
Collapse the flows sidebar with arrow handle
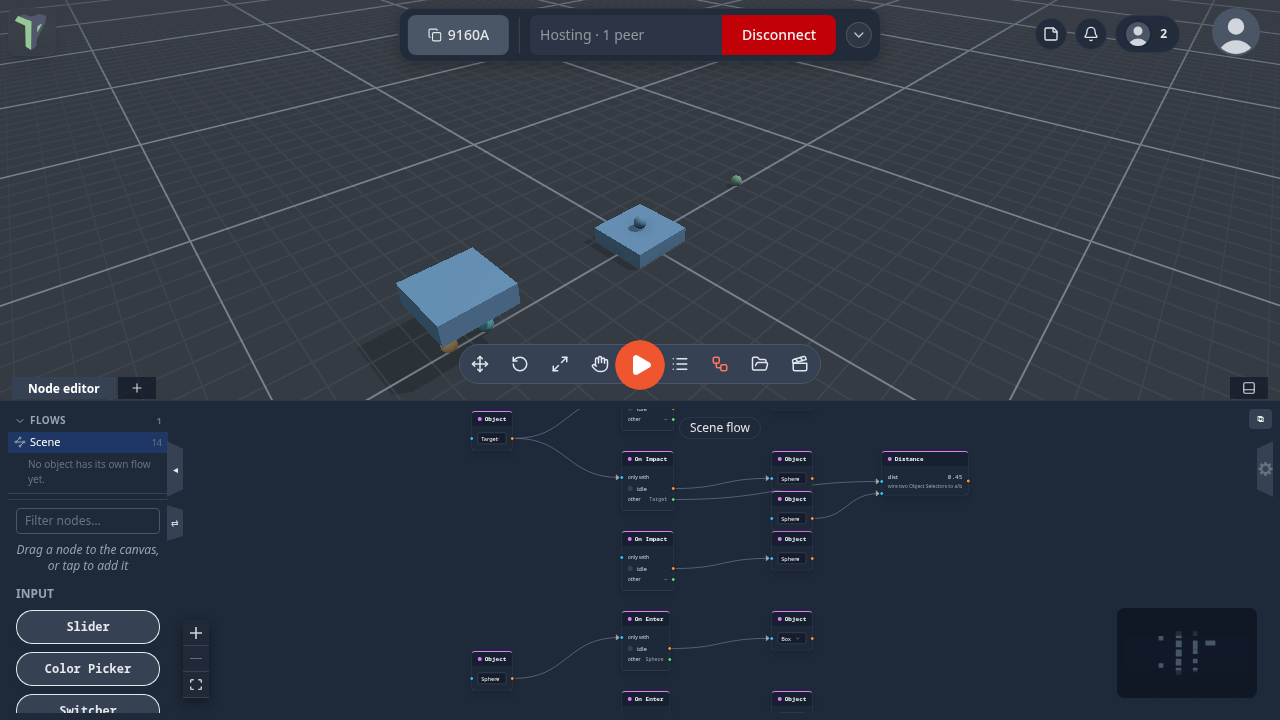pyautogui.click(x=175, y=470)
